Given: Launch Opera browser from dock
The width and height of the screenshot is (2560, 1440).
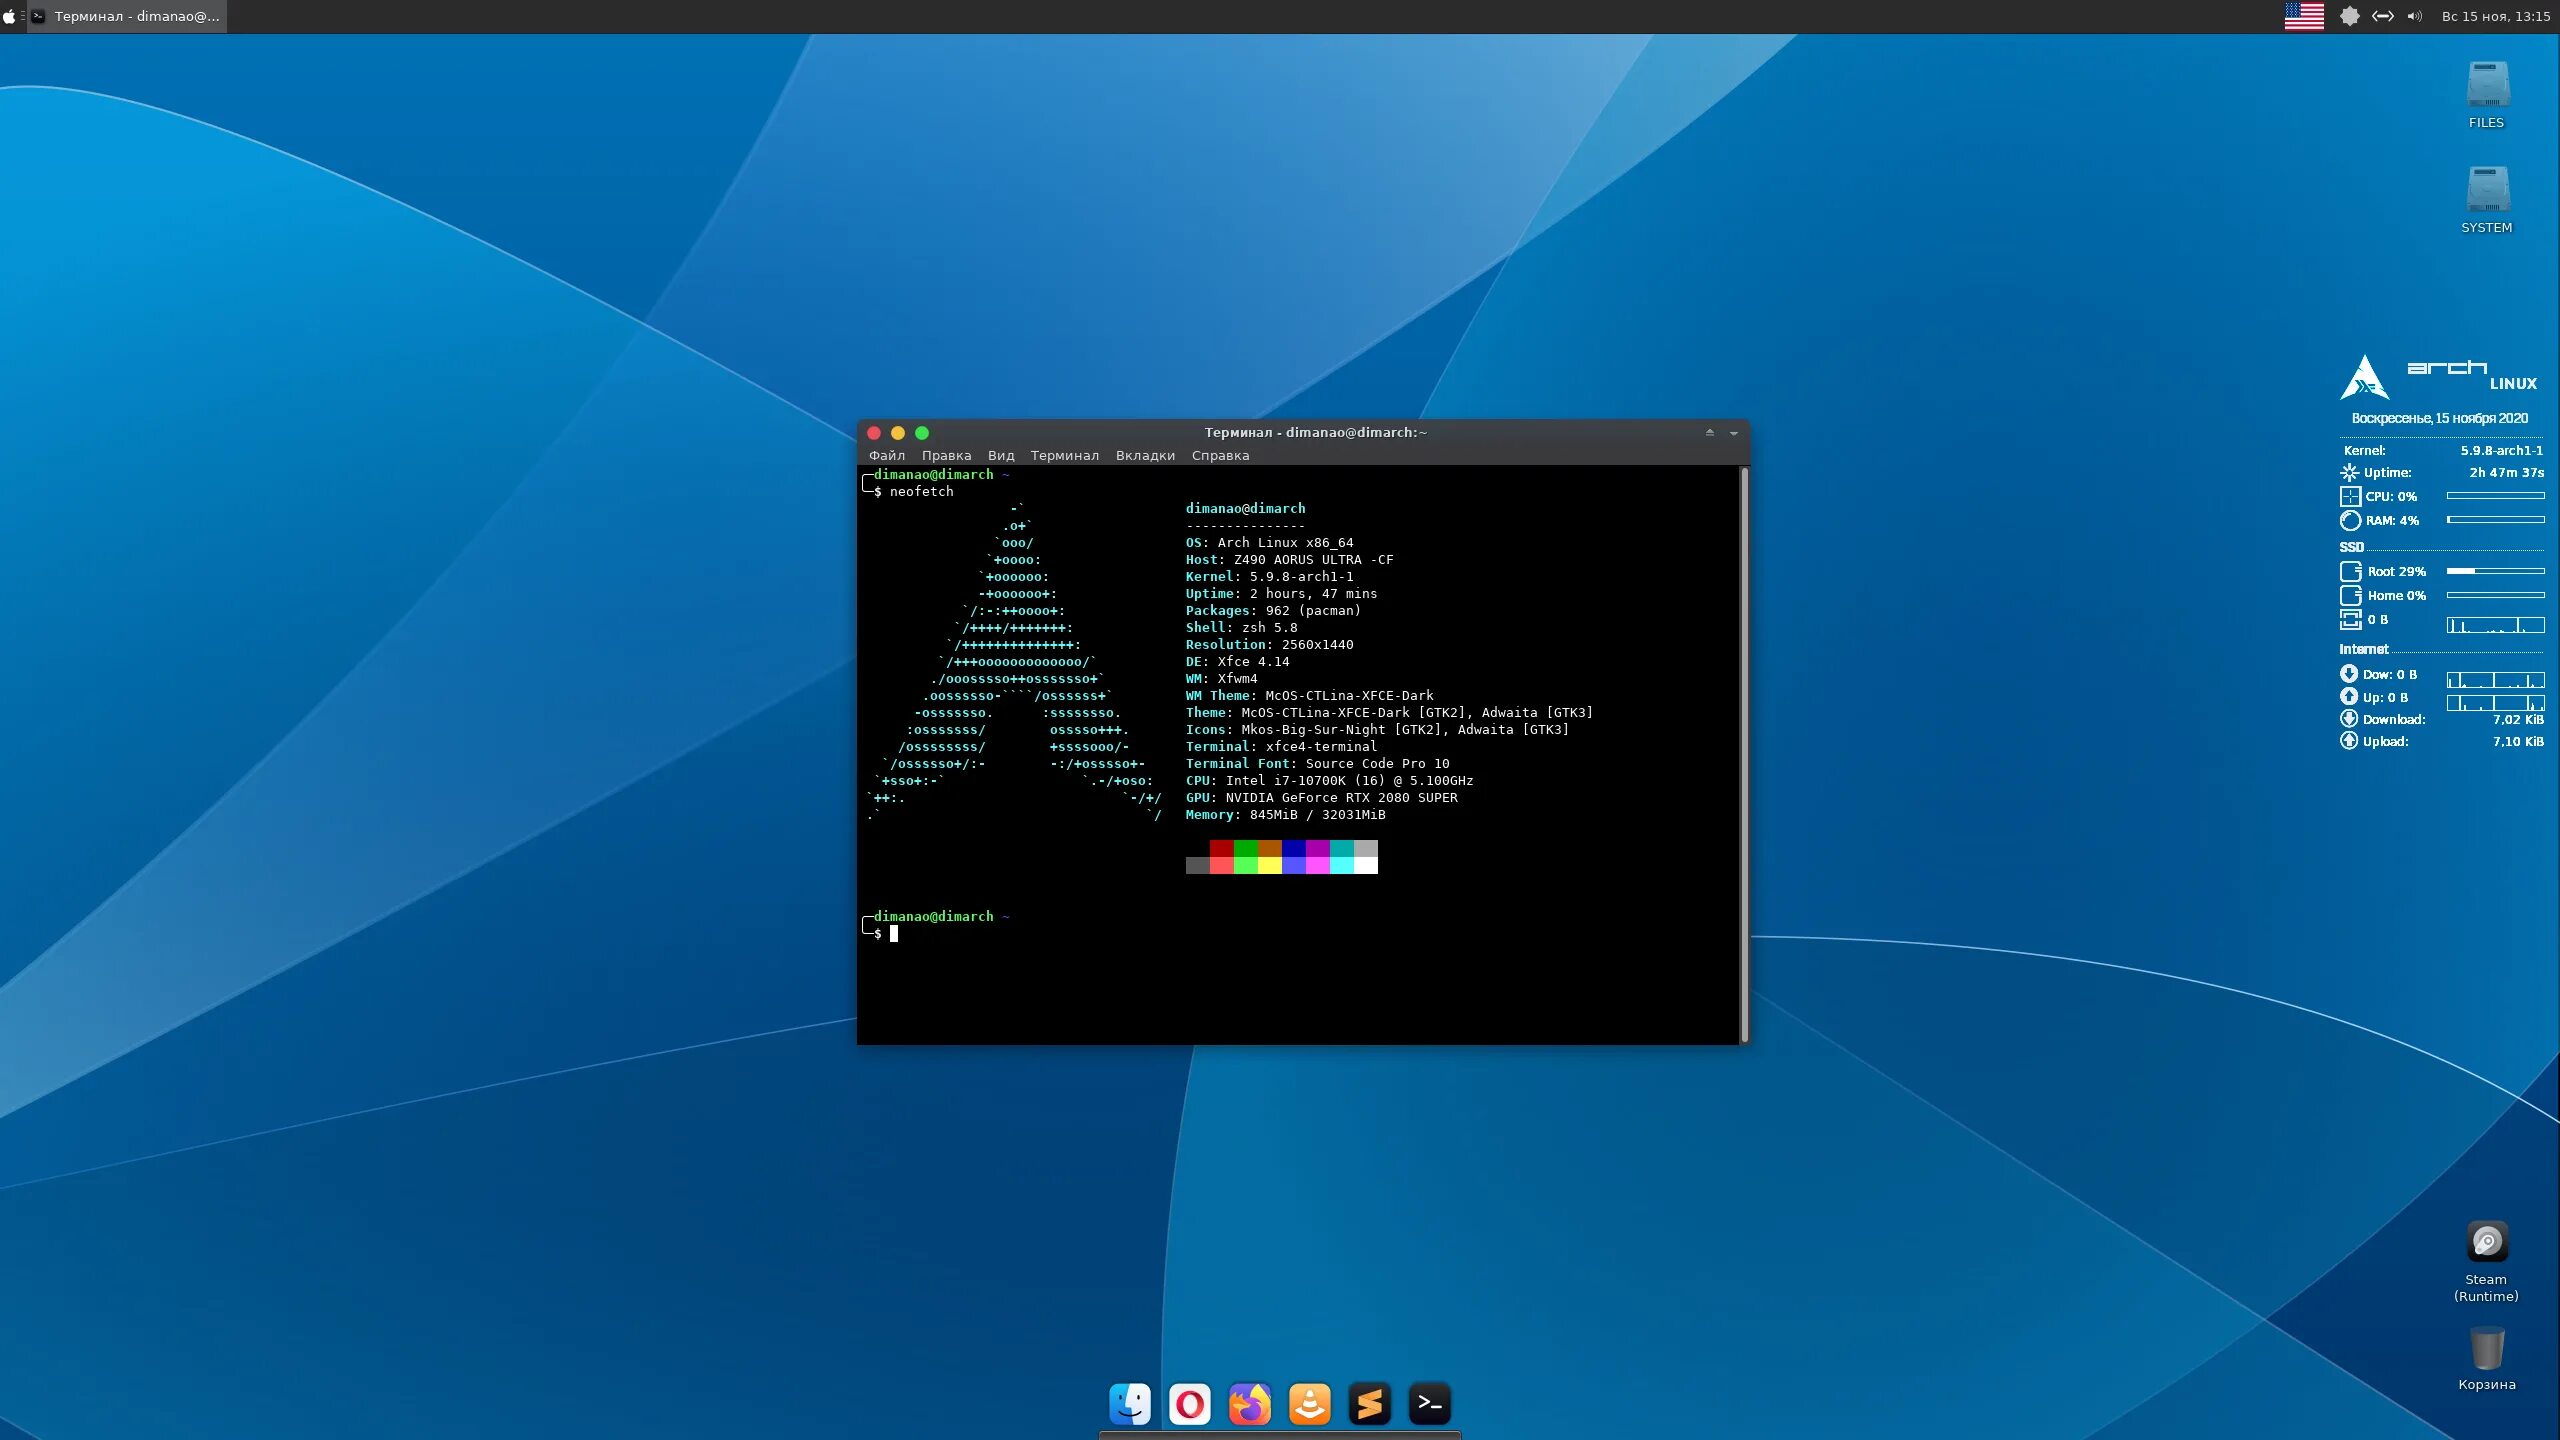Looking at the screenshot, I should coord(1190,1404).
